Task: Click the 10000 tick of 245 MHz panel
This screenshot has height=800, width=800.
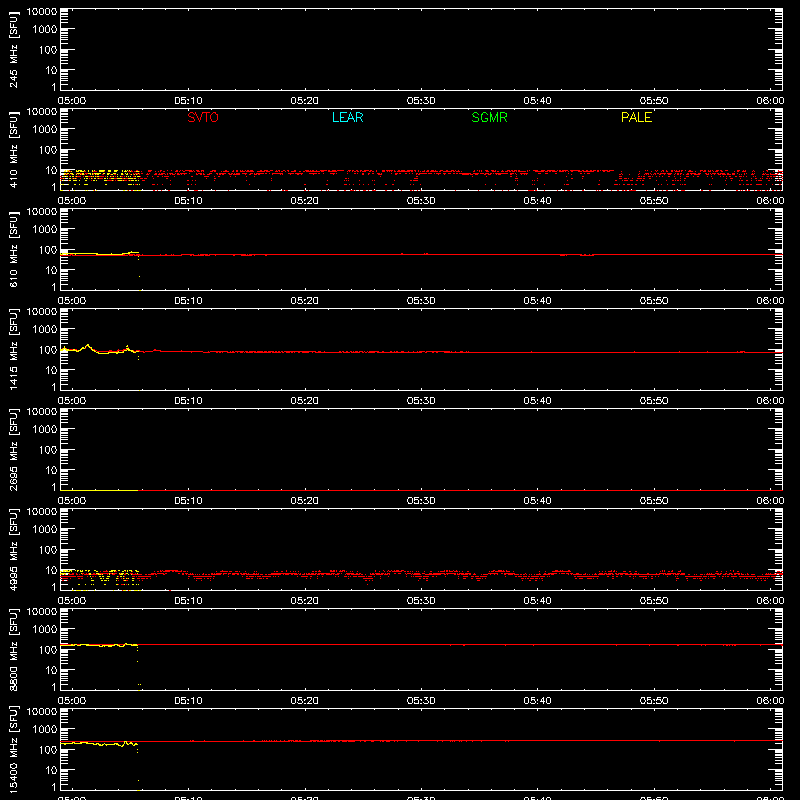Action: coord(42,12)
